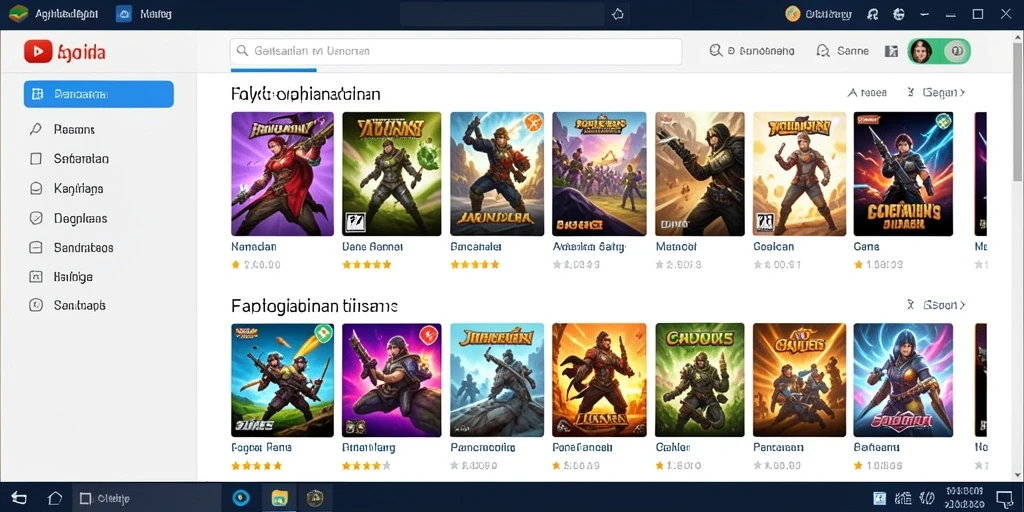The image size is (1024, 512).
Task: Click the Nanadan game title text
Action: coord(254,247)
